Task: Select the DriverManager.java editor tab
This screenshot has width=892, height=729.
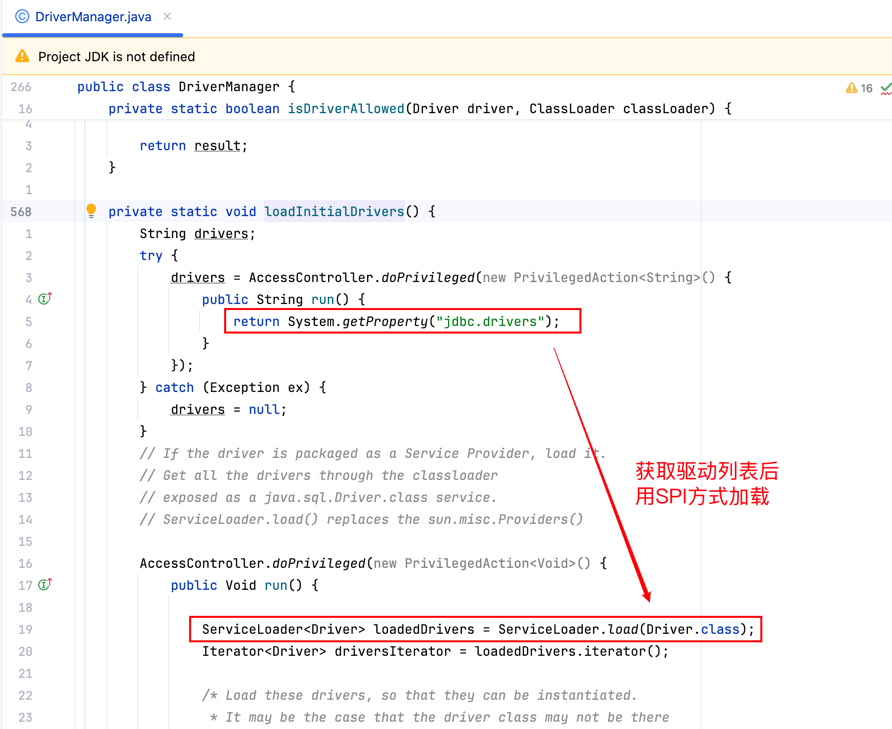Action: 93,17
